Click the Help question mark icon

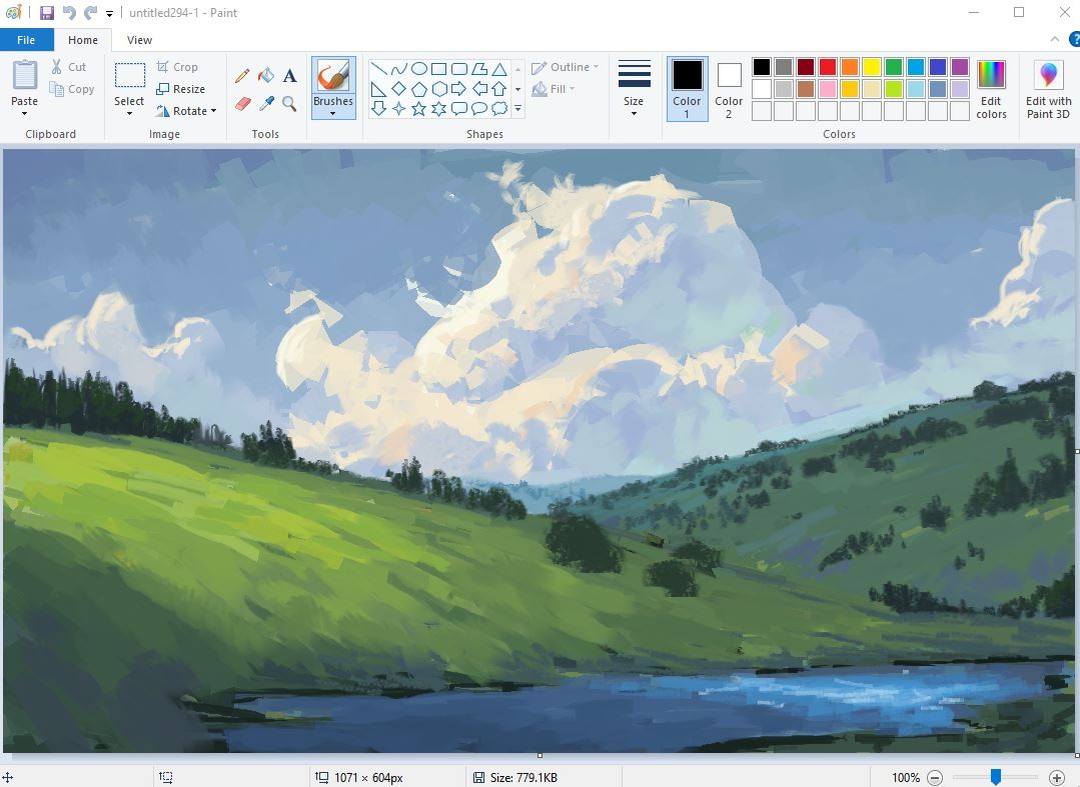point(1074,39)
